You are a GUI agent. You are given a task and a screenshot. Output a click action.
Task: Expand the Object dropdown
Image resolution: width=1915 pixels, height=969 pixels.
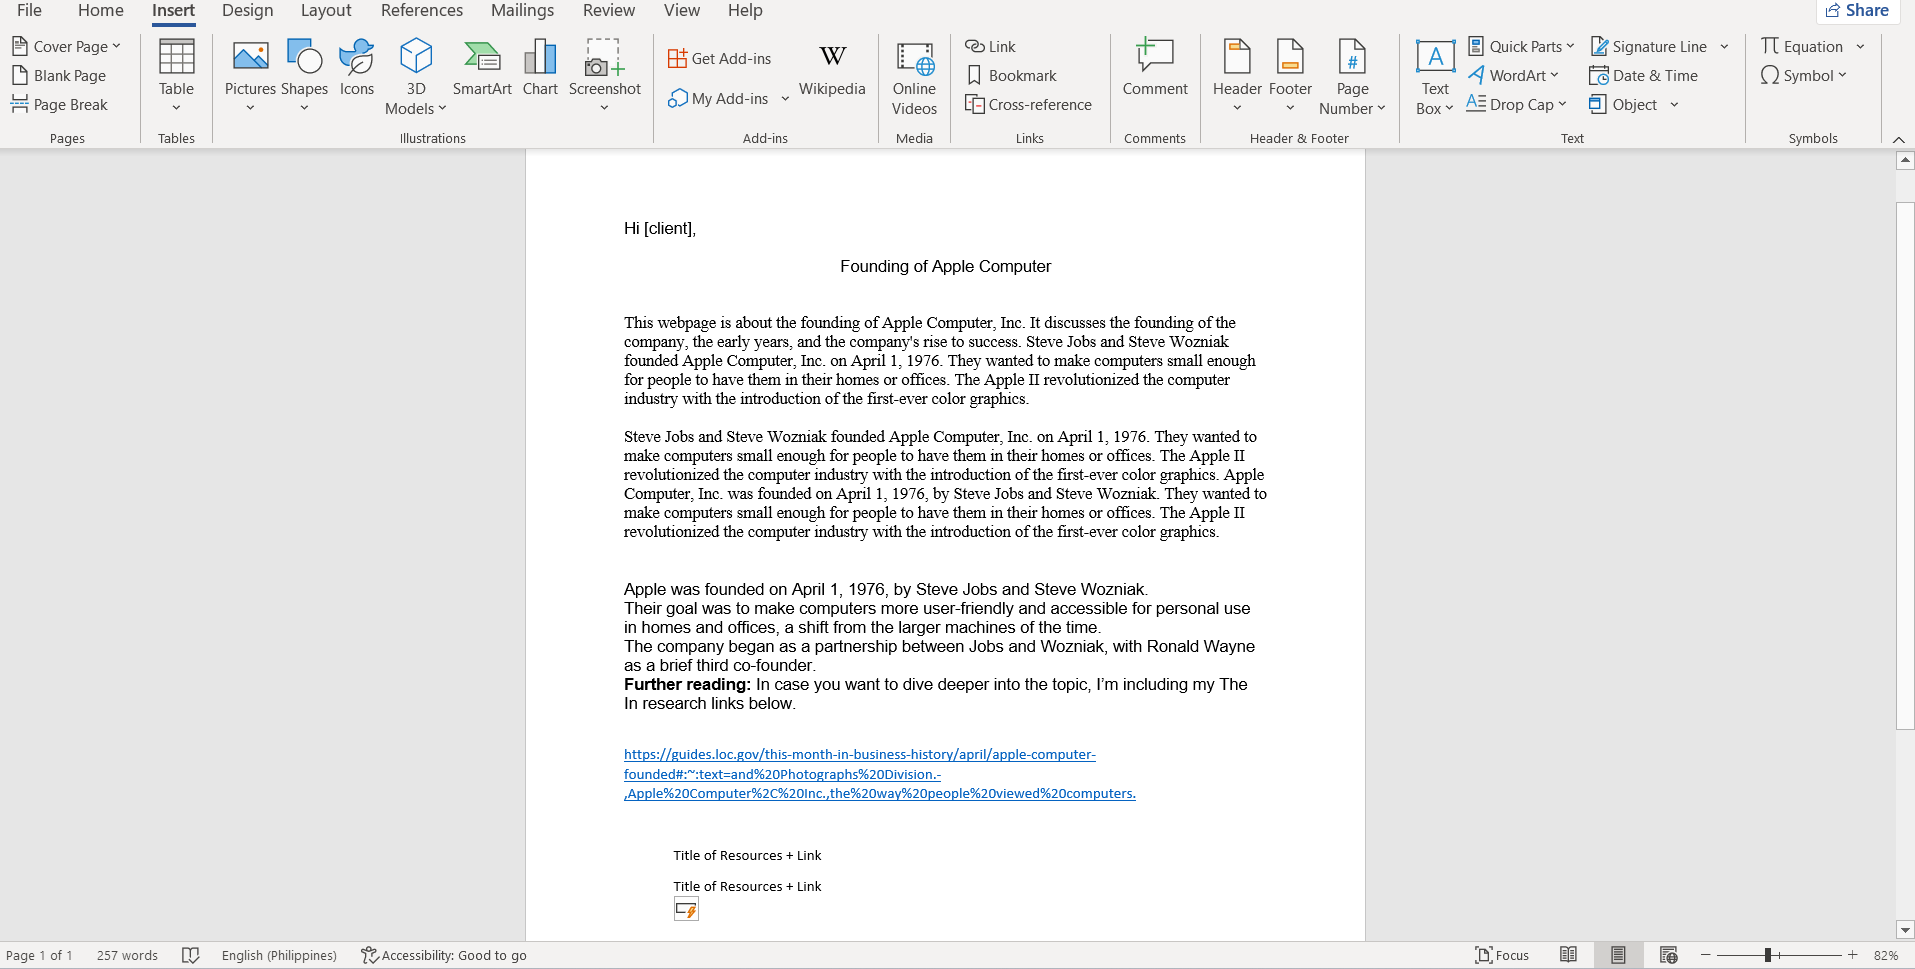[x=1674, y=104]
